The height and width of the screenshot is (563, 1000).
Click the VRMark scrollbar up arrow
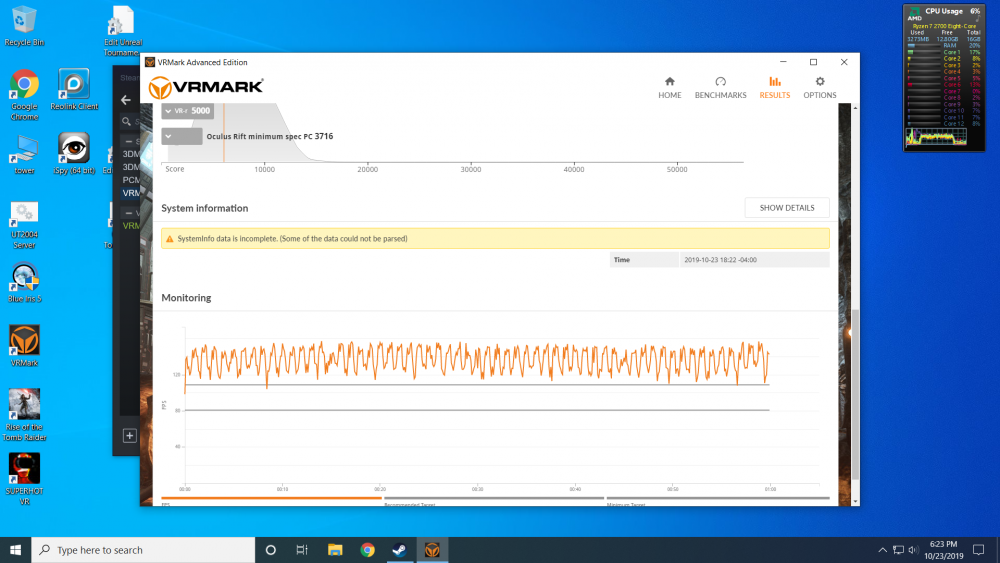click(x=855, y=108)
